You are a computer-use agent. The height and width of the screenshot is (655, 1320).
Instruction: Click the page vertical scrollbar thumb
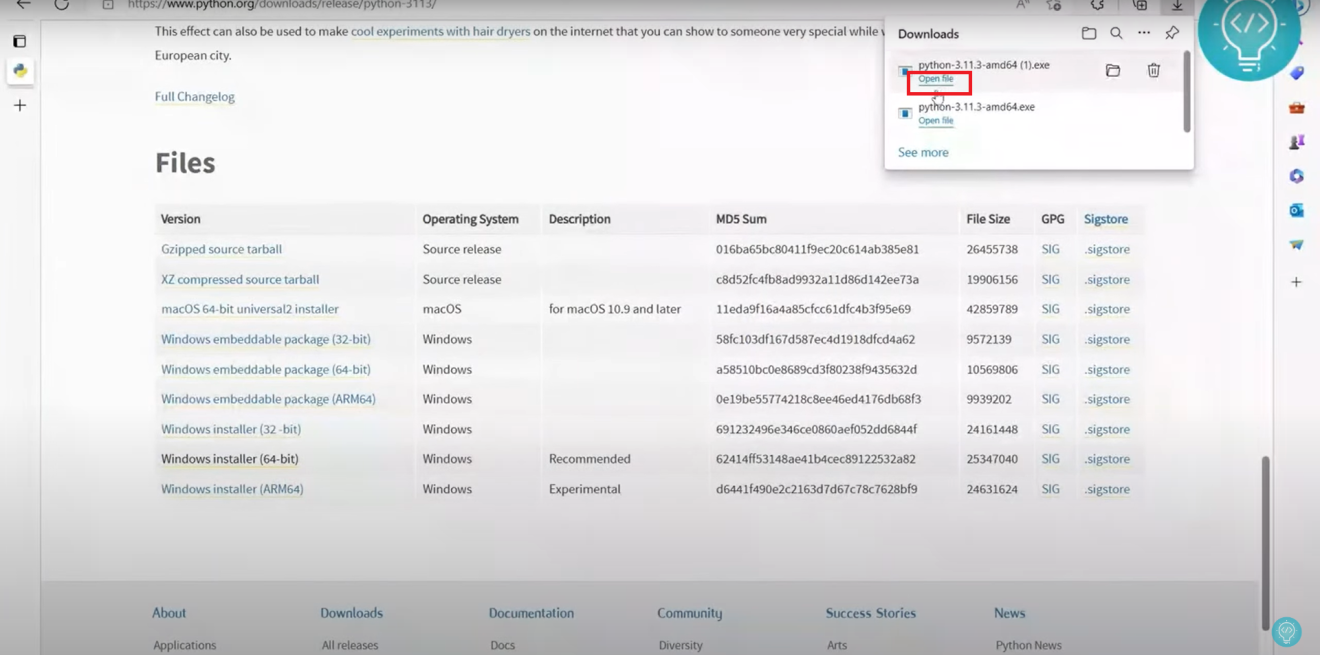(x=1265, y=540)
